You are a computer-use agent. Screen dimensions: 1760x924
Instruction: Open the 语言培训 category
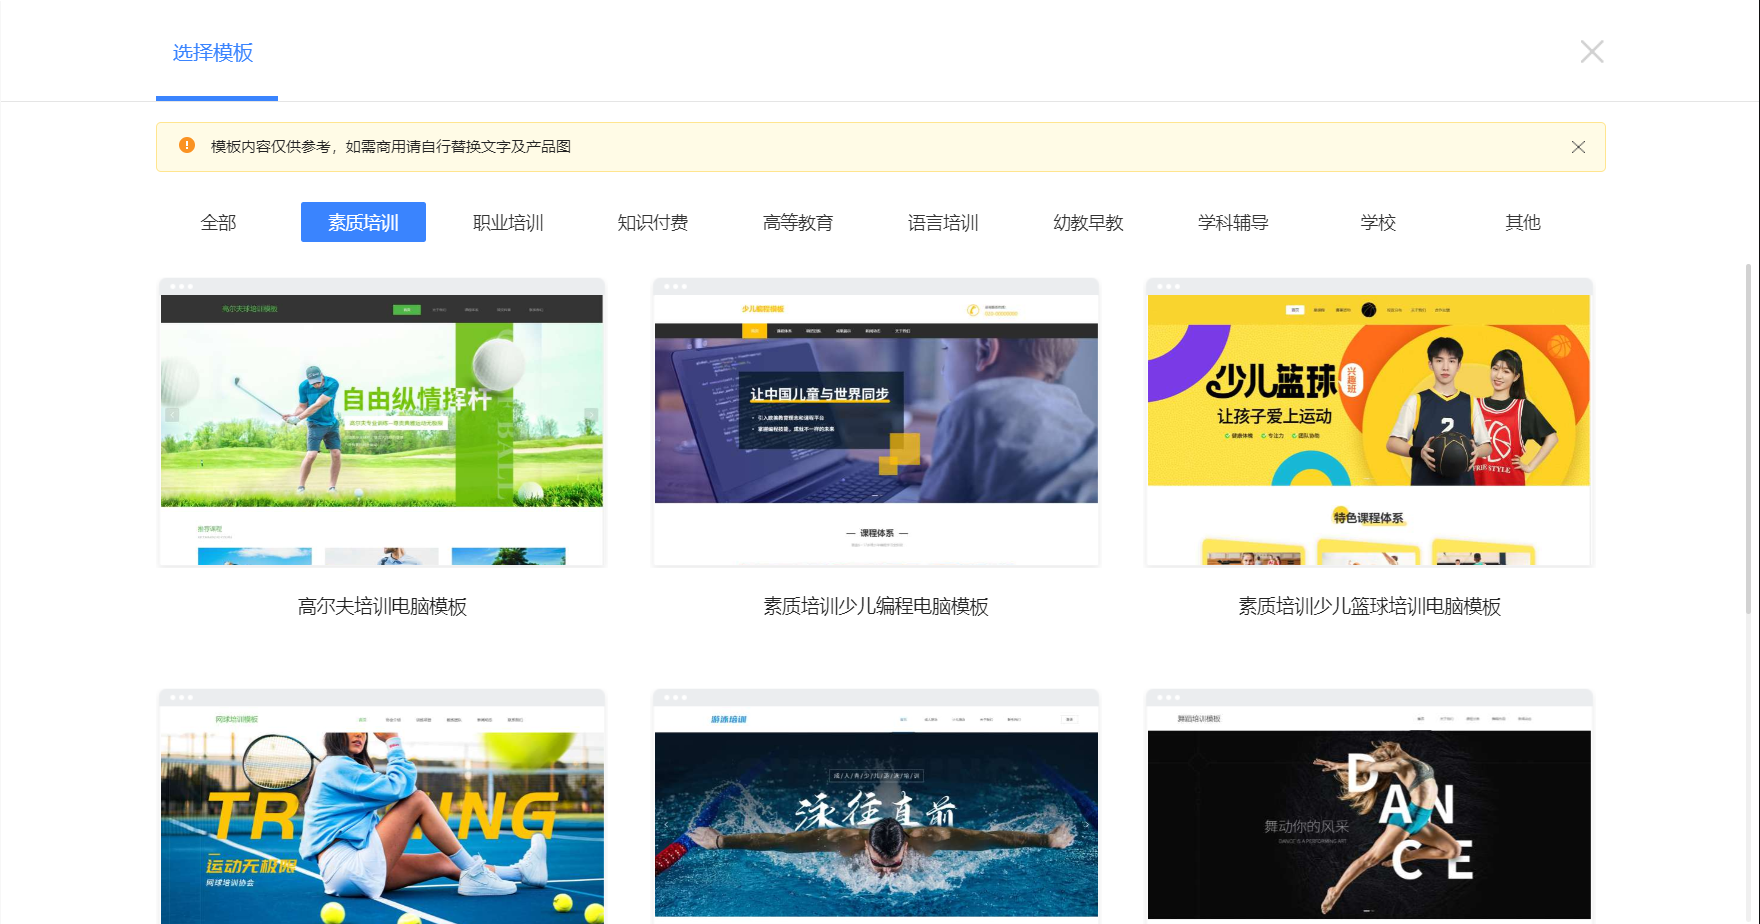click(x=943, y=222)
